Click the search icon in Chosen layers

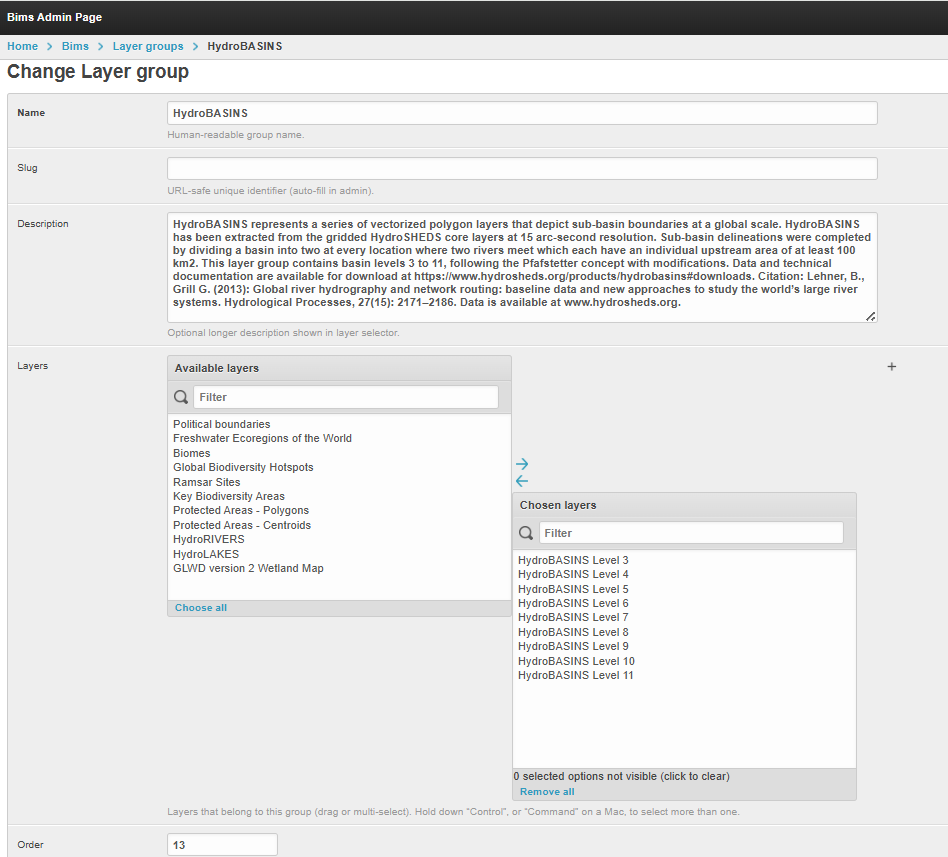point(526,533)
